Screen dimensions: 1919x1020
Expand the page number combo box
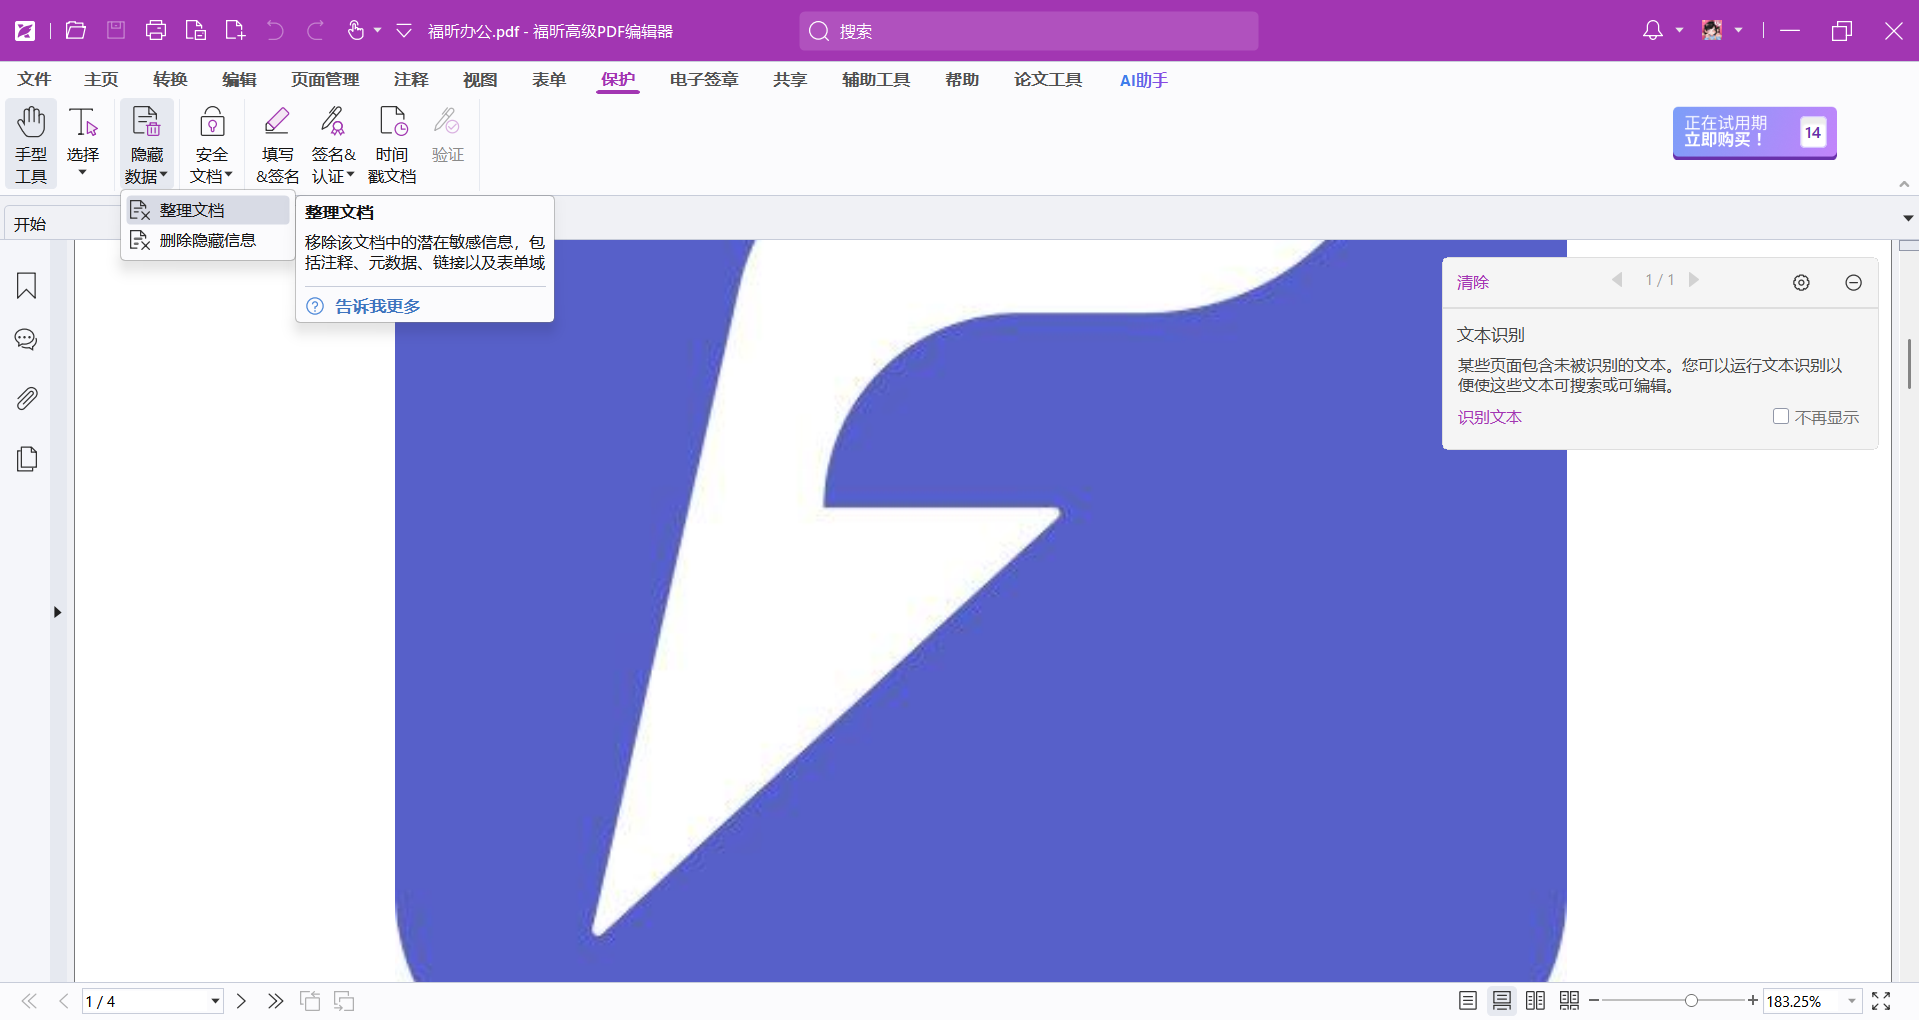(215, 1001)
